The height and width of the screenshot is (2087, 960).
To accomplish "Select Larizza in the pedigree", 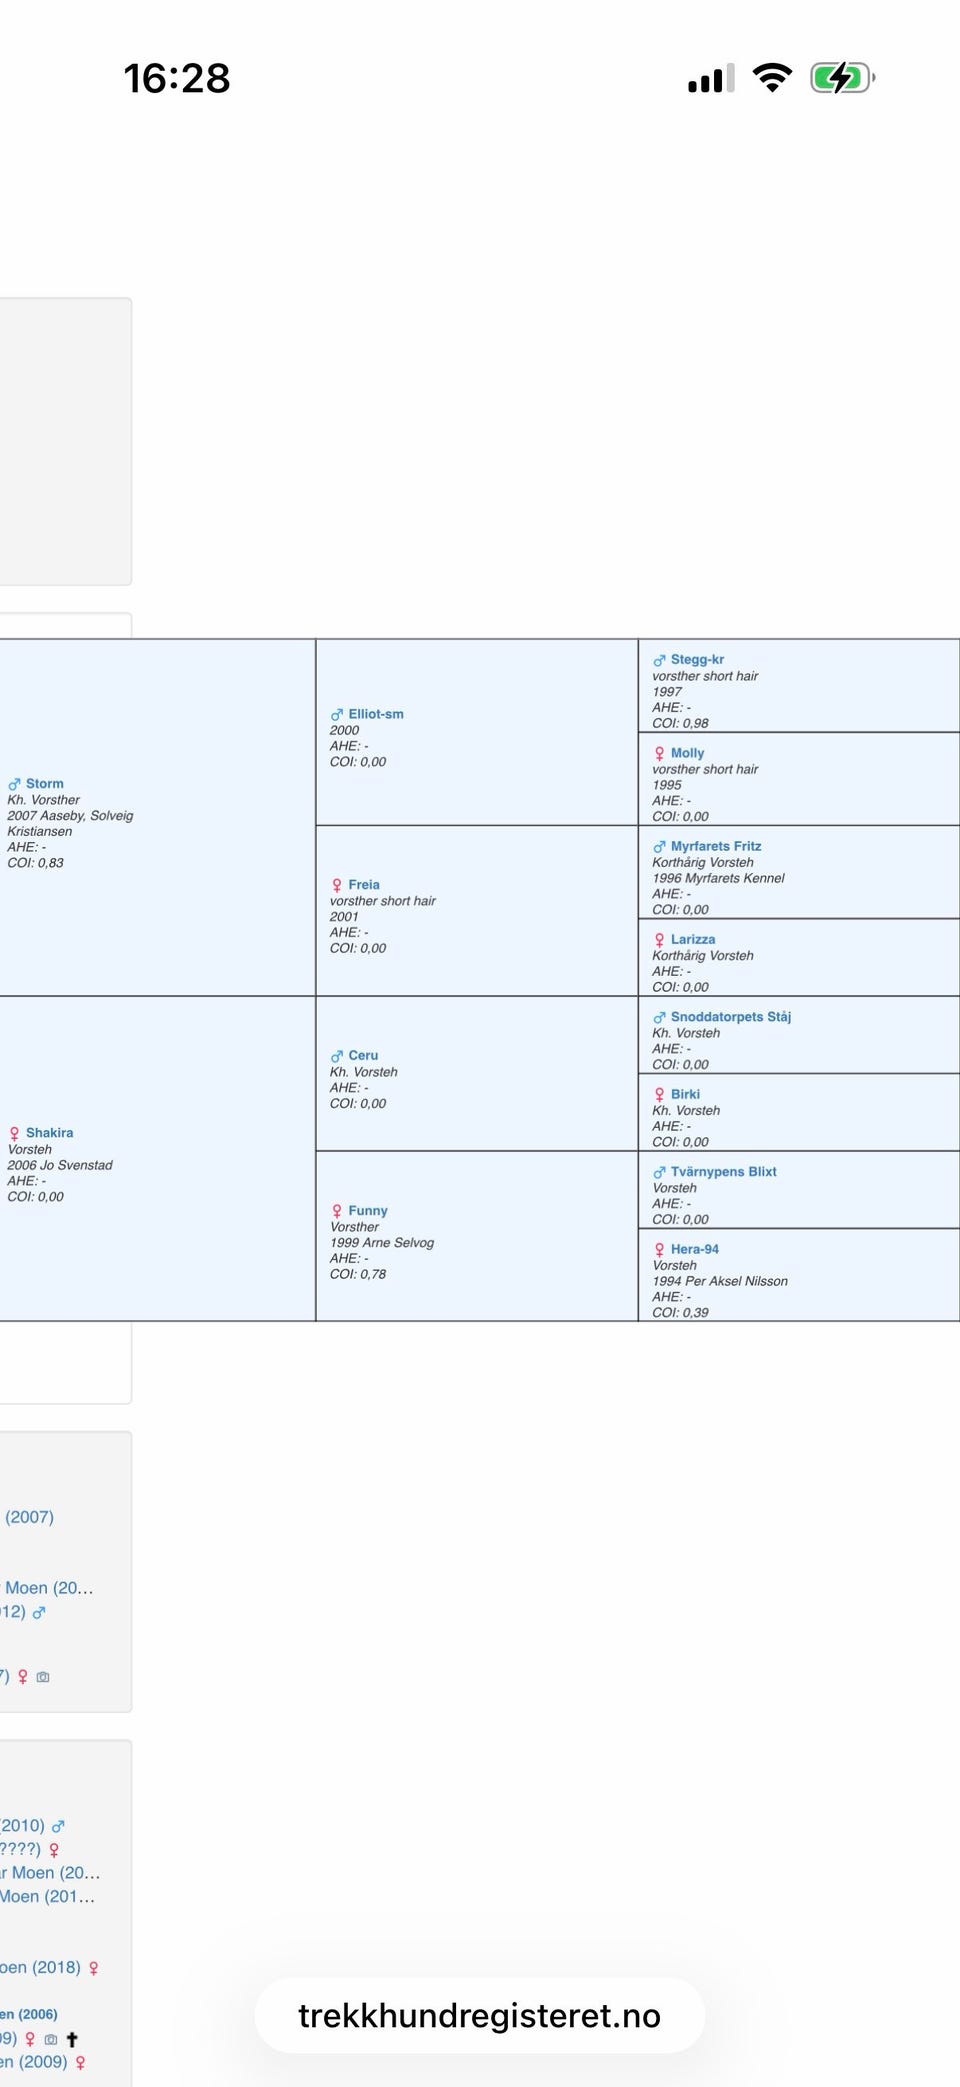I will point(693,939).
